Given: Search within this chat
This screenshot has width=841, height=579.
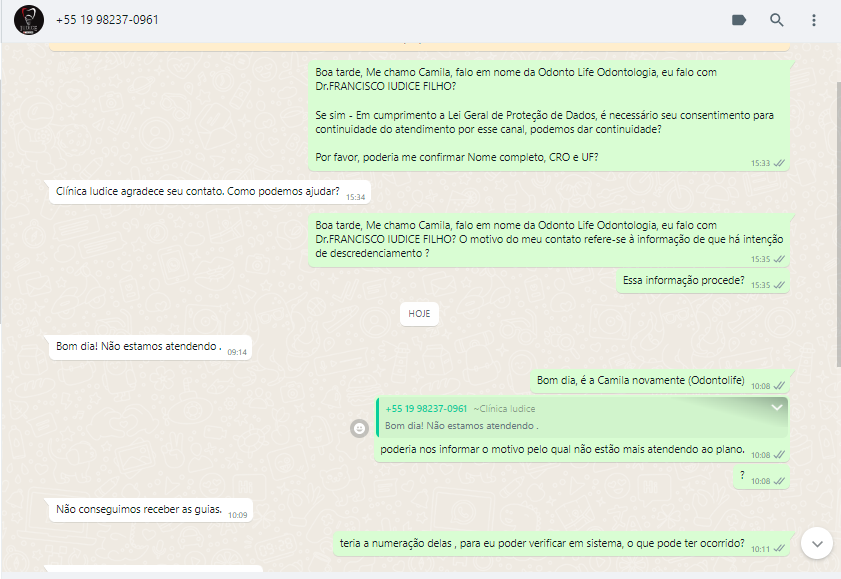Looking at the screenshot, I should coord(776,20).
